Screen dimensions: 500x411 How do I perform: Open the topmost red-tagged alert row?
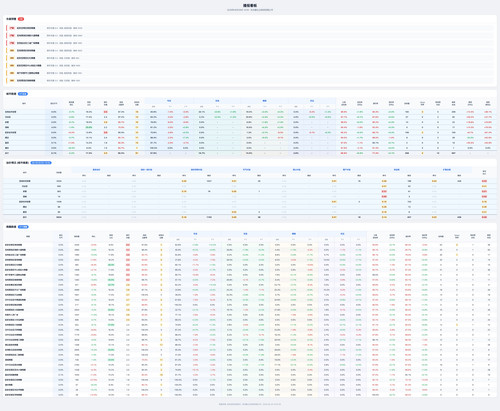click(250, 28)
